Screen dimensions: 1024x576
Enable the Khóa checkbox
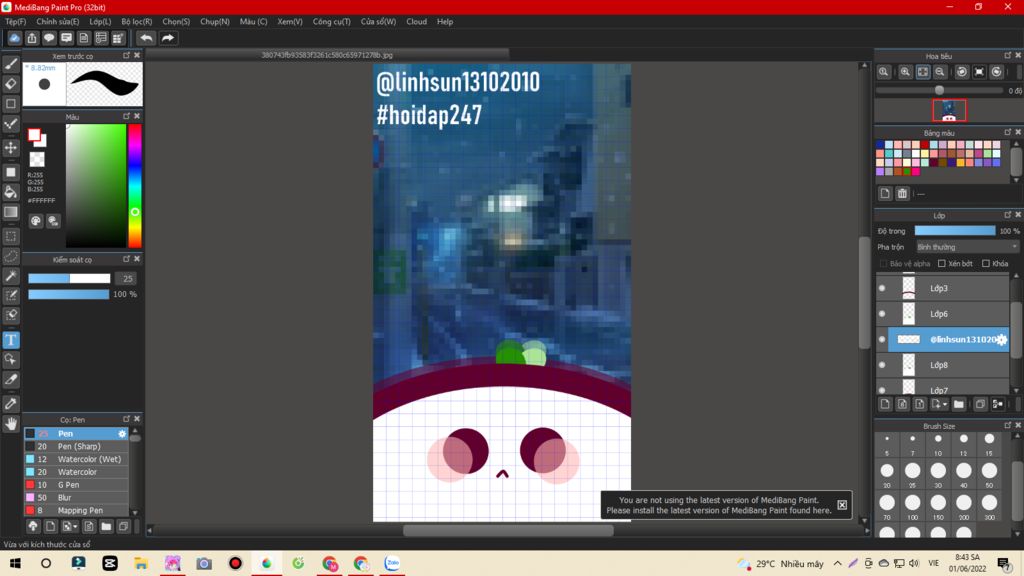986,264
